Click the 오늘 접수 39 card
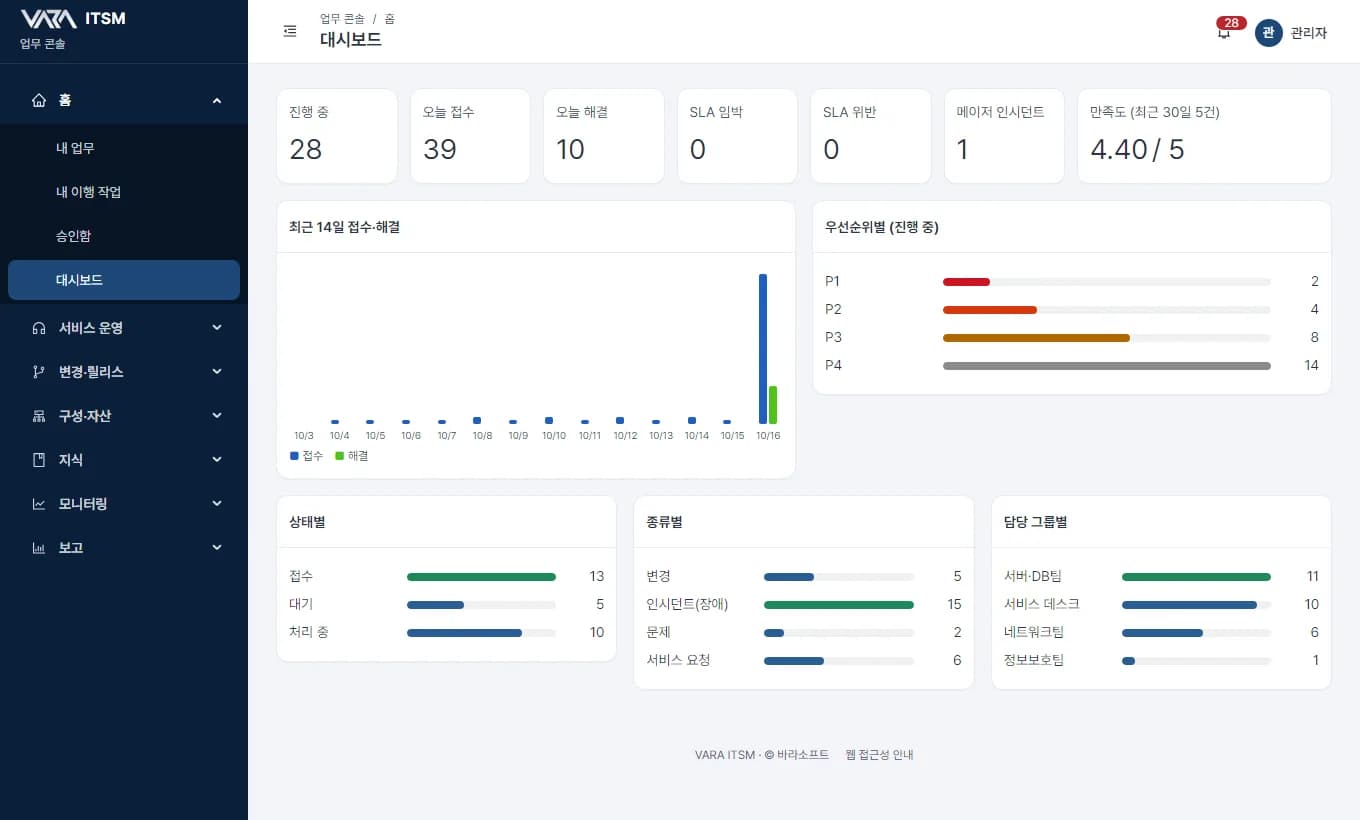This screenshot has width=1360, height=820. (x=470, y=136)
